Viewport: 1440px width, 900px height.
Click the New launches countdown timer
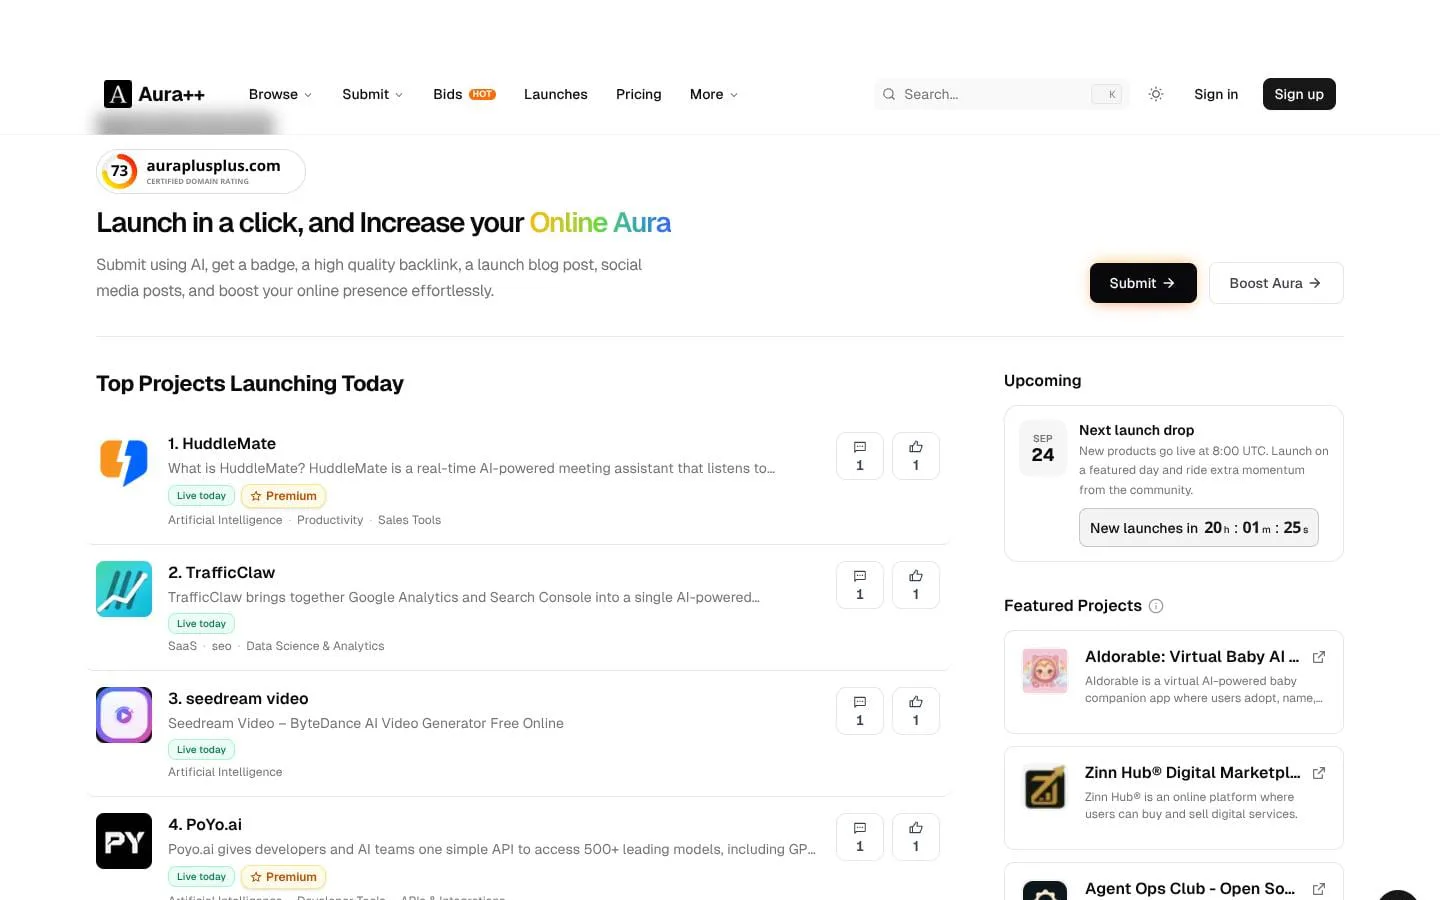(1199, 528)
